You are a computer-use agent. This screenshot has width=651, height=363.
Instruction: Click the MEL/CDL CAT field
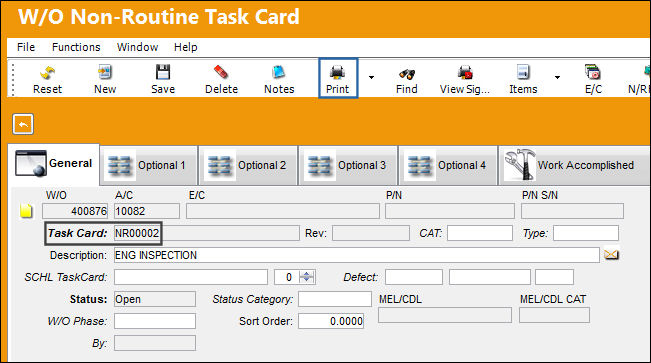554,315
